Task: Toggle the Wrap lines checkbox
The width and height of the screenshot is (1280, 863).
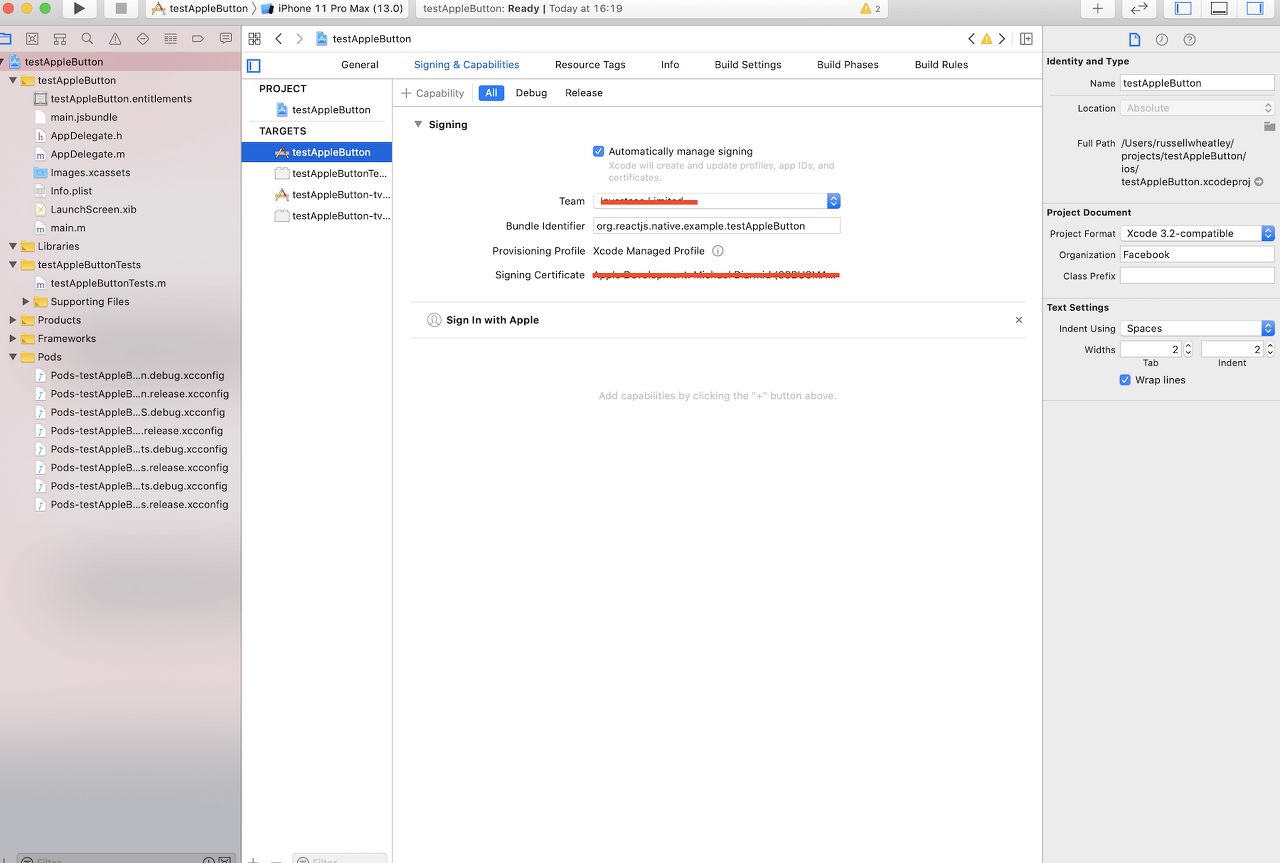Action: click(1125, 380)
